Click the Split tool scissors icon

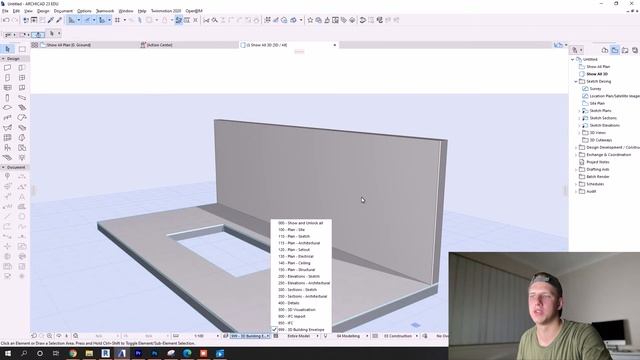tap(206, 20)
